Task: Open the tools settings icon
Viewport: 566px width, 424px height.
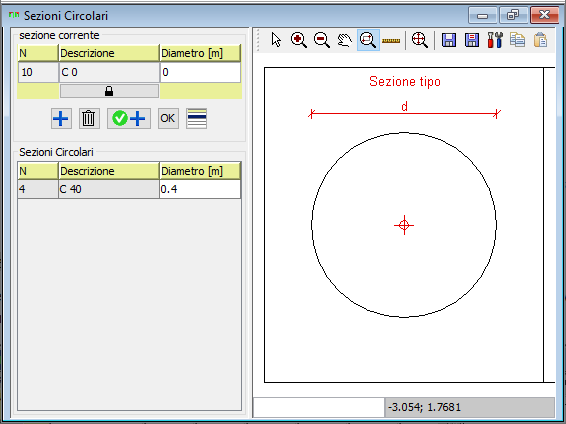Action: coord(495,40)
